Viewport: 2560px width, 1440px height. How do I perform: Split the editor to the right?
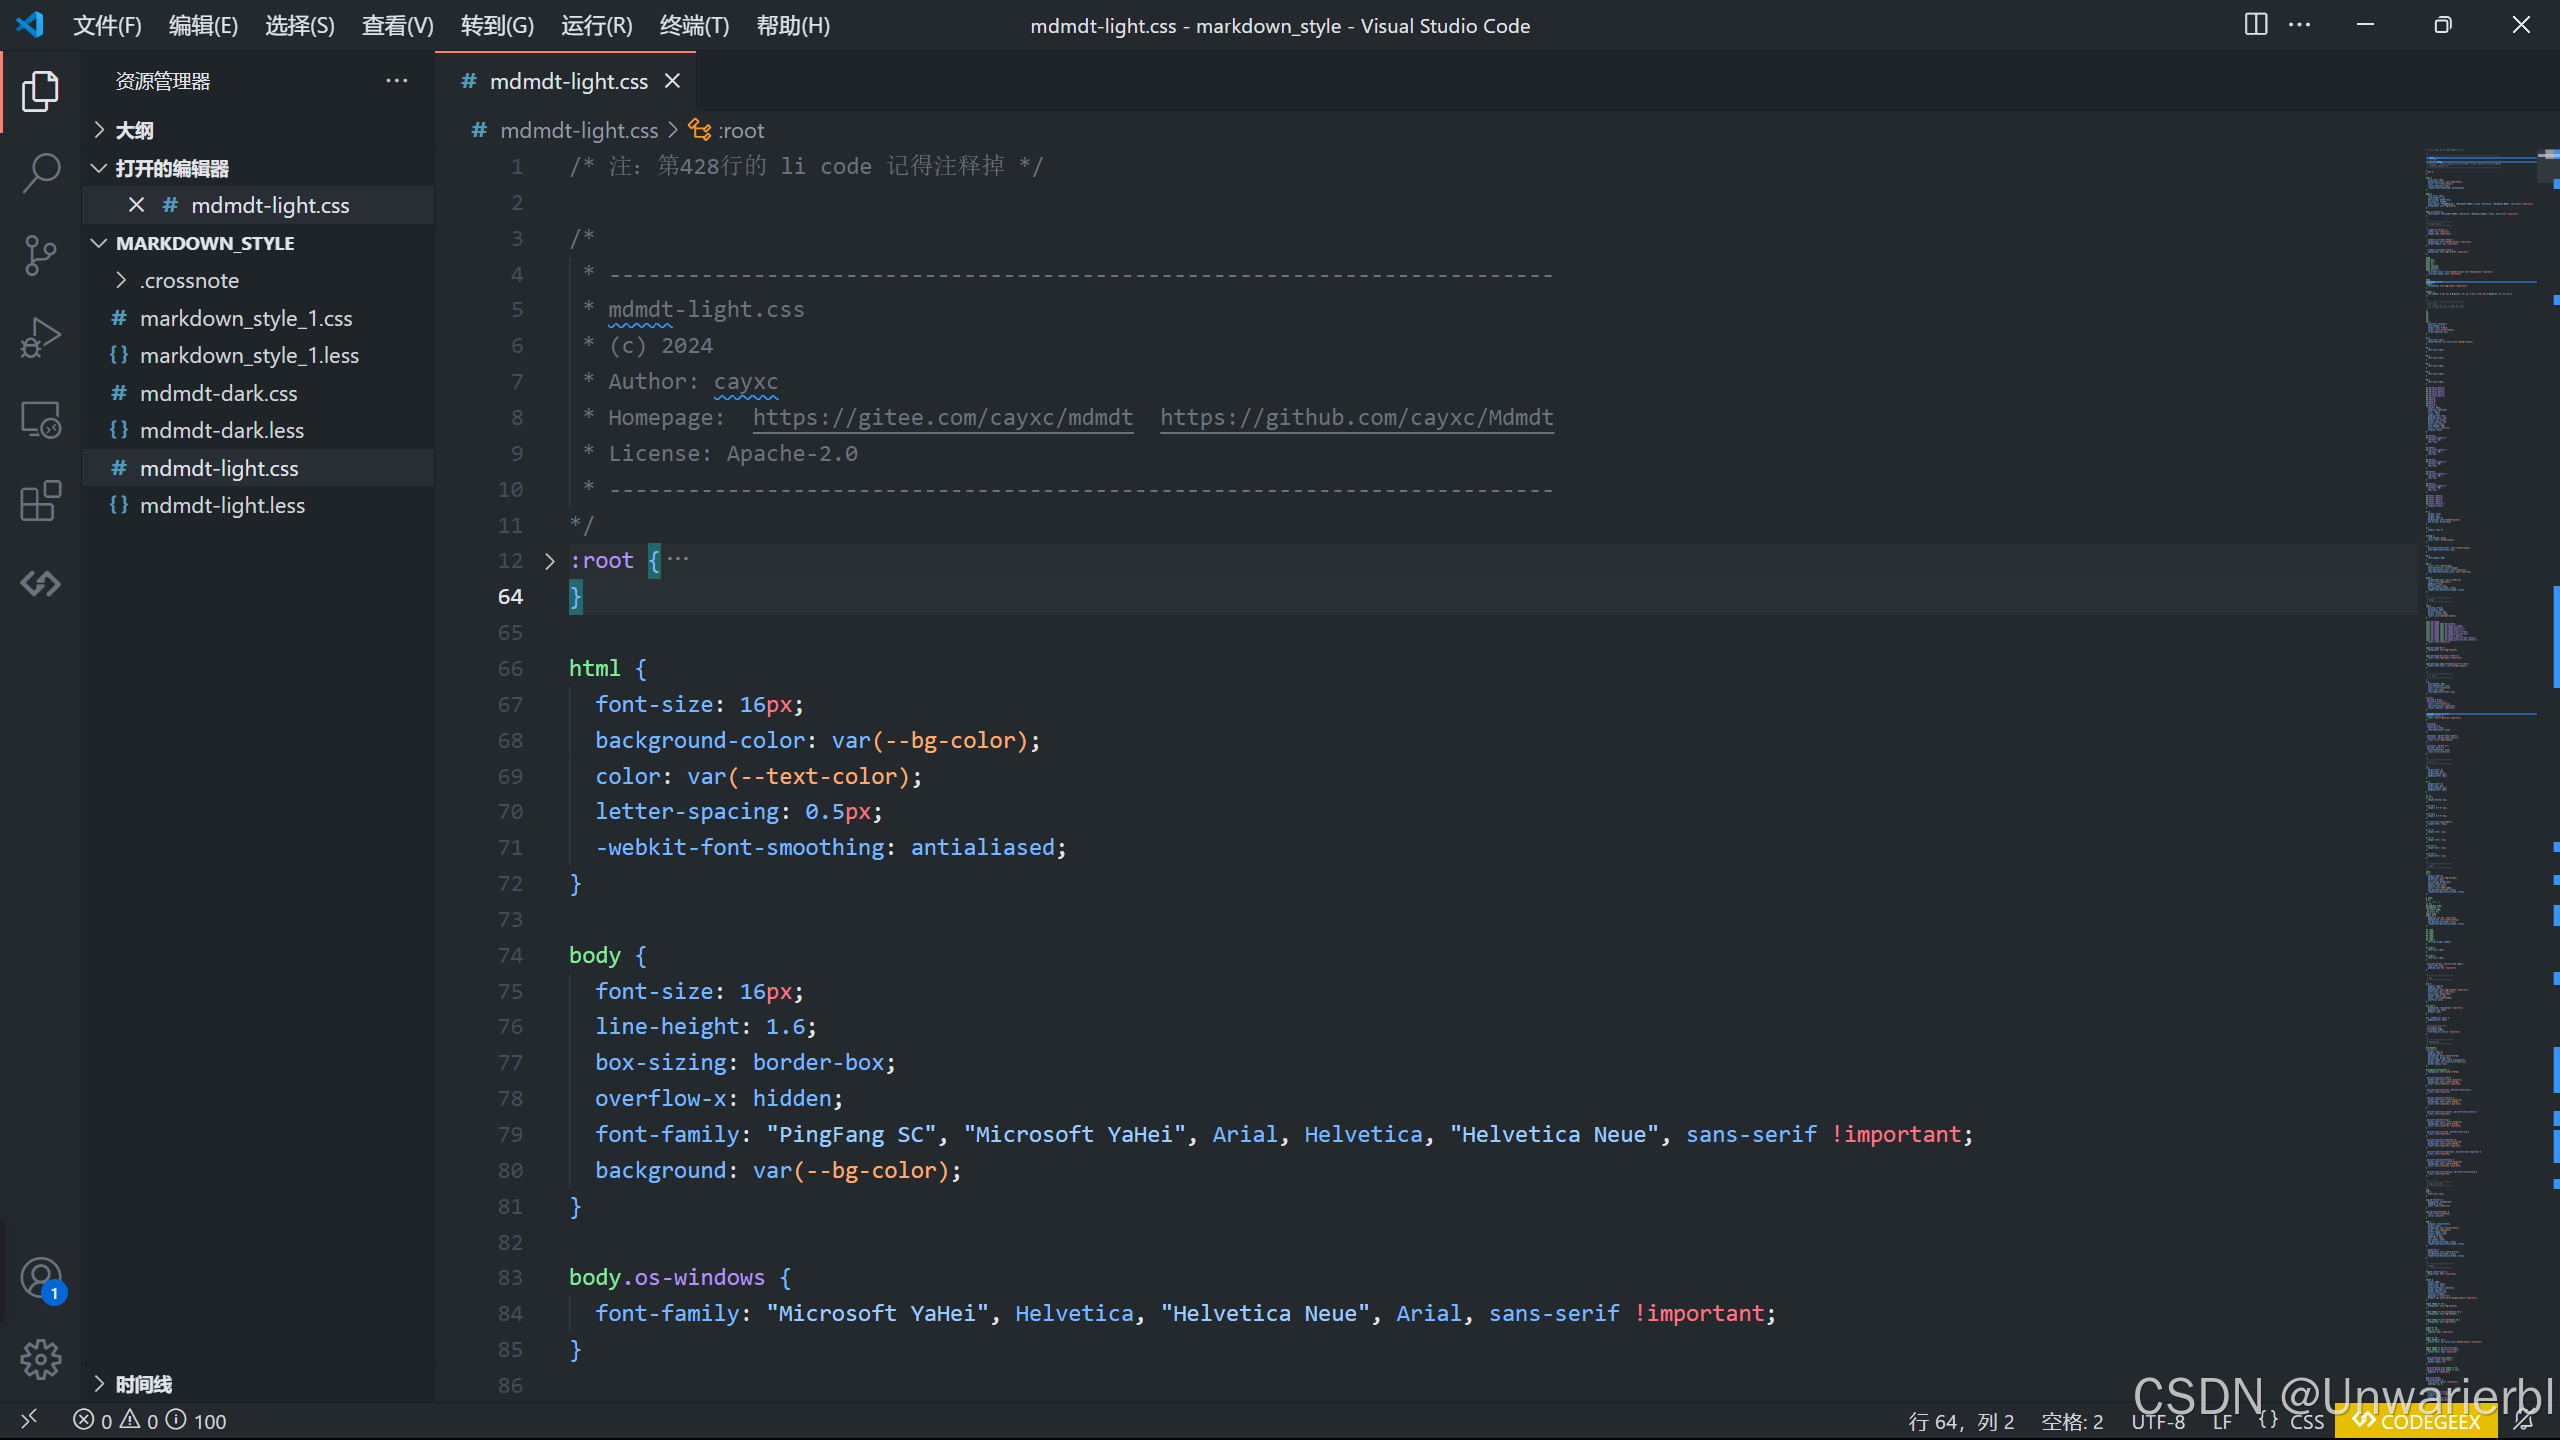click(x=2255, y=25)
